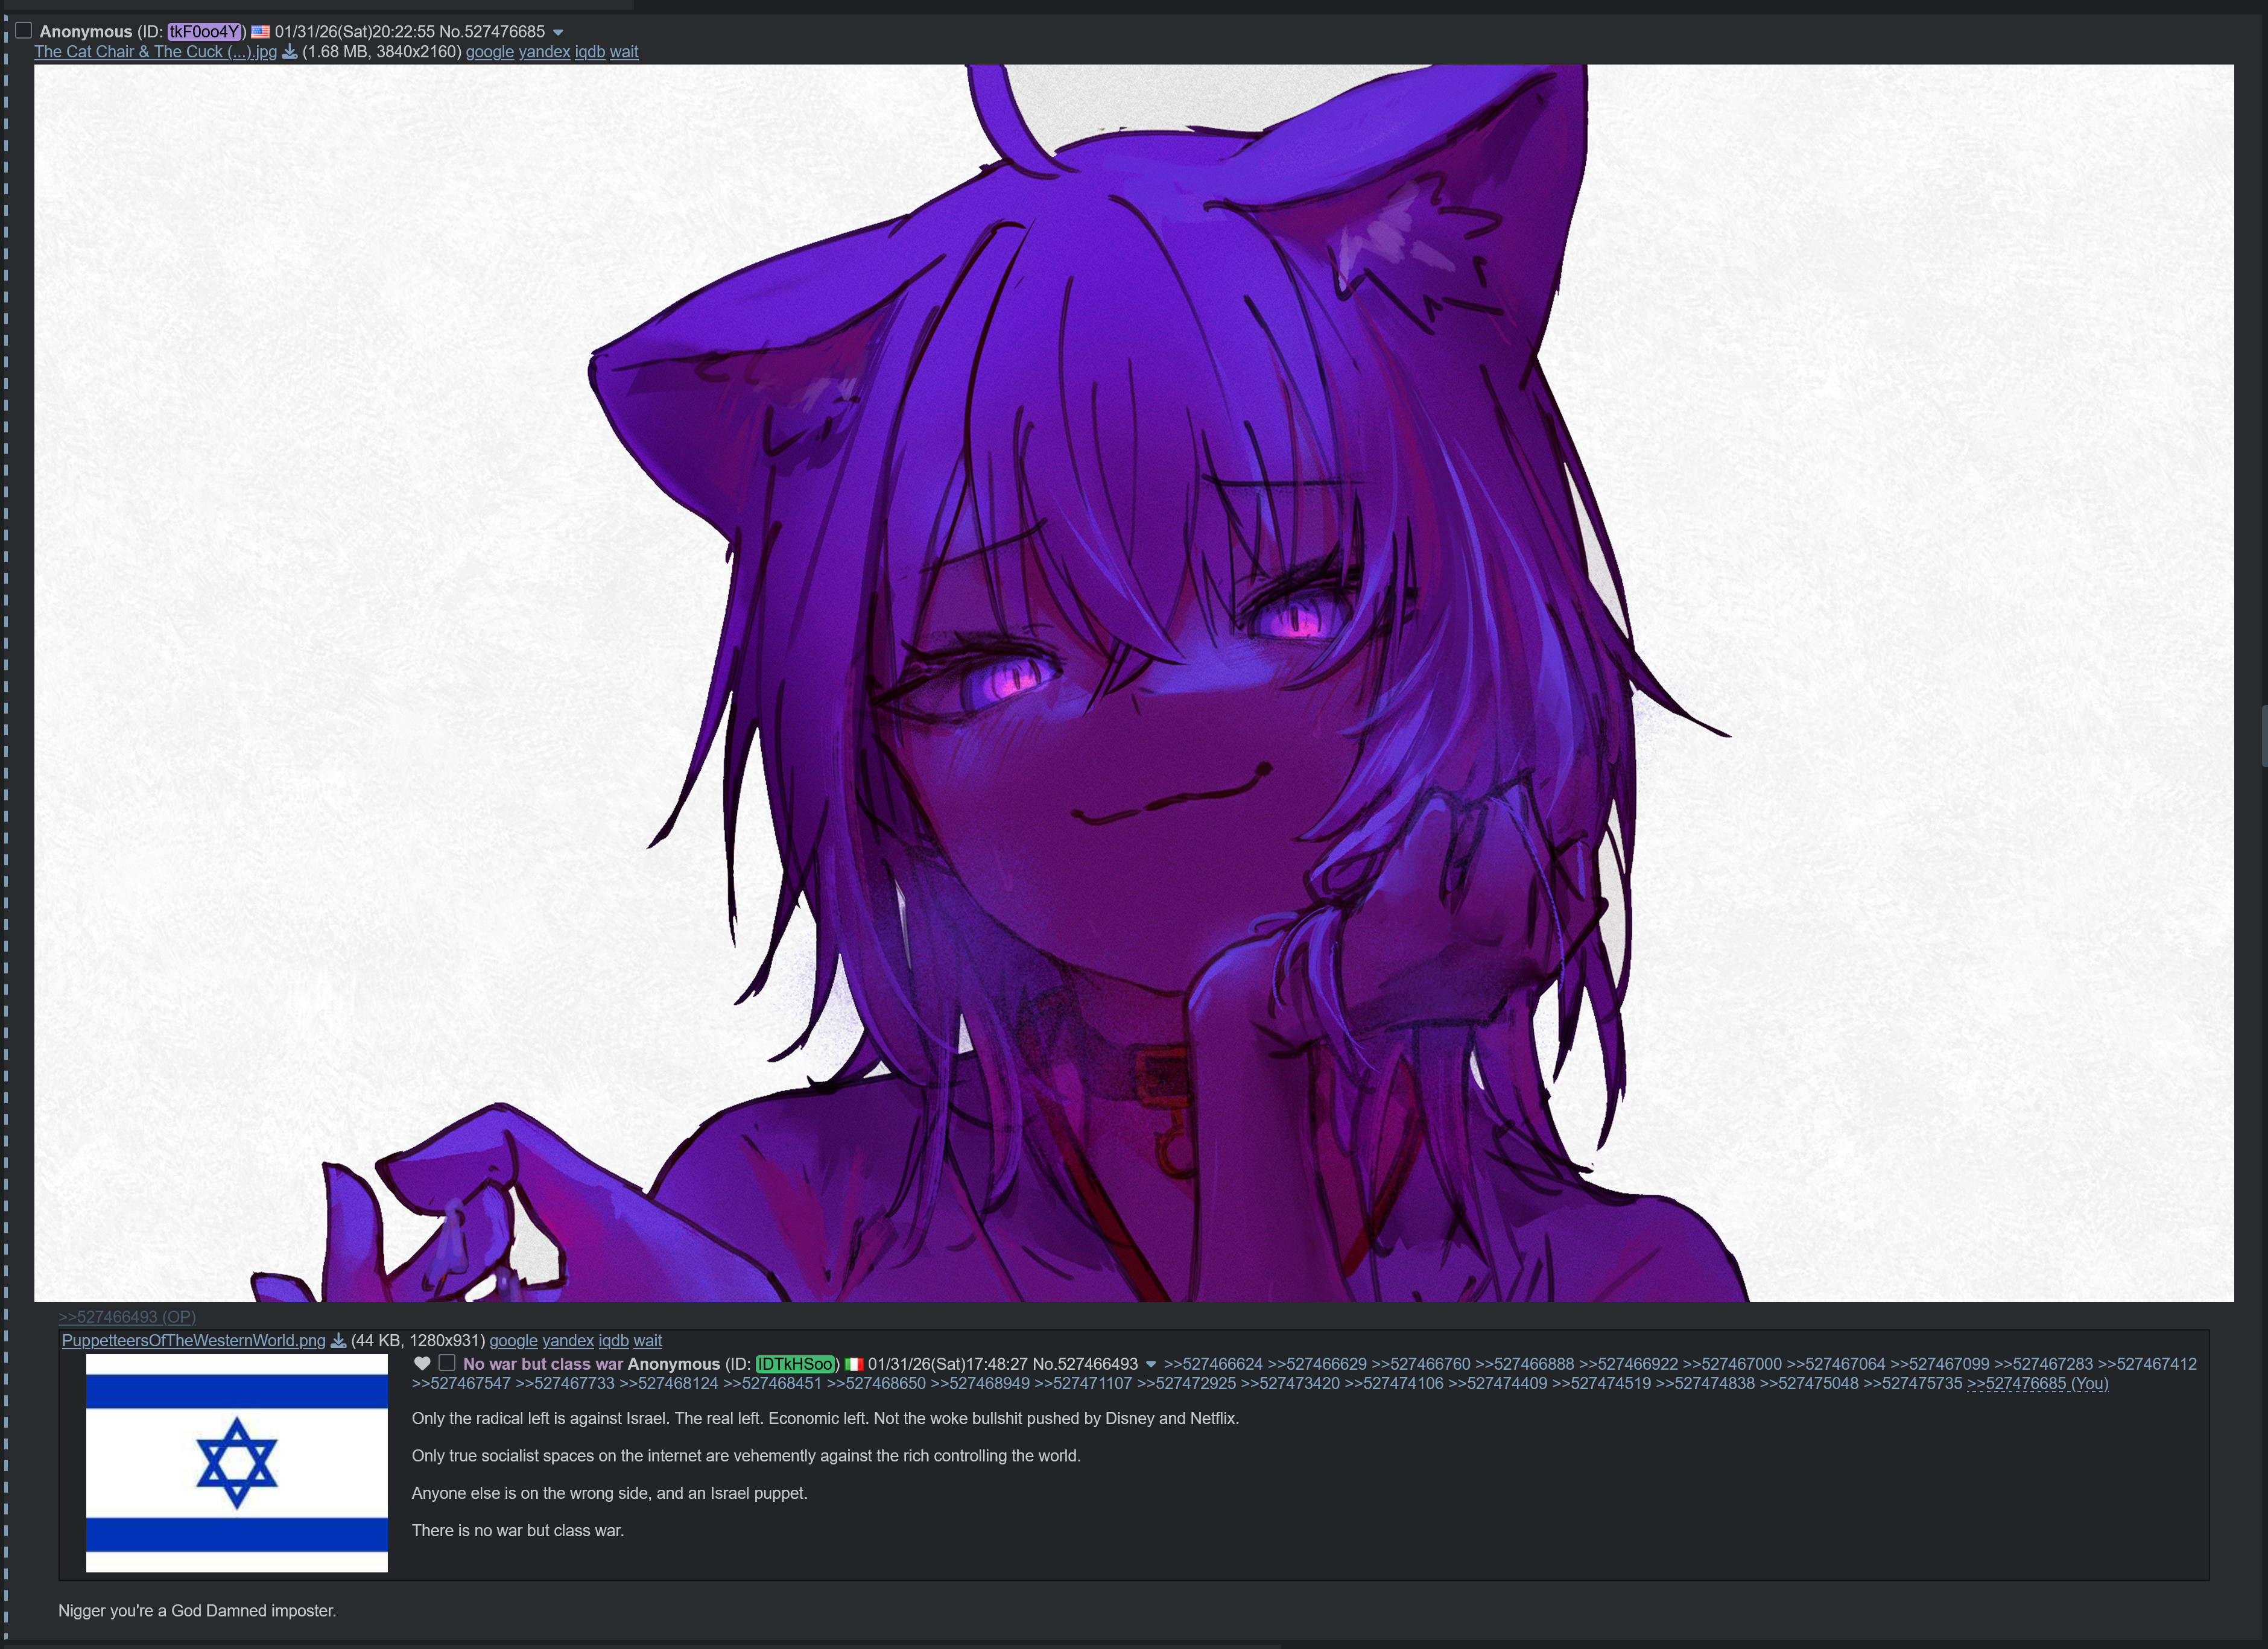
Task: Tick the checkbox next to No war but class war
Action: tap(447, 1363)
